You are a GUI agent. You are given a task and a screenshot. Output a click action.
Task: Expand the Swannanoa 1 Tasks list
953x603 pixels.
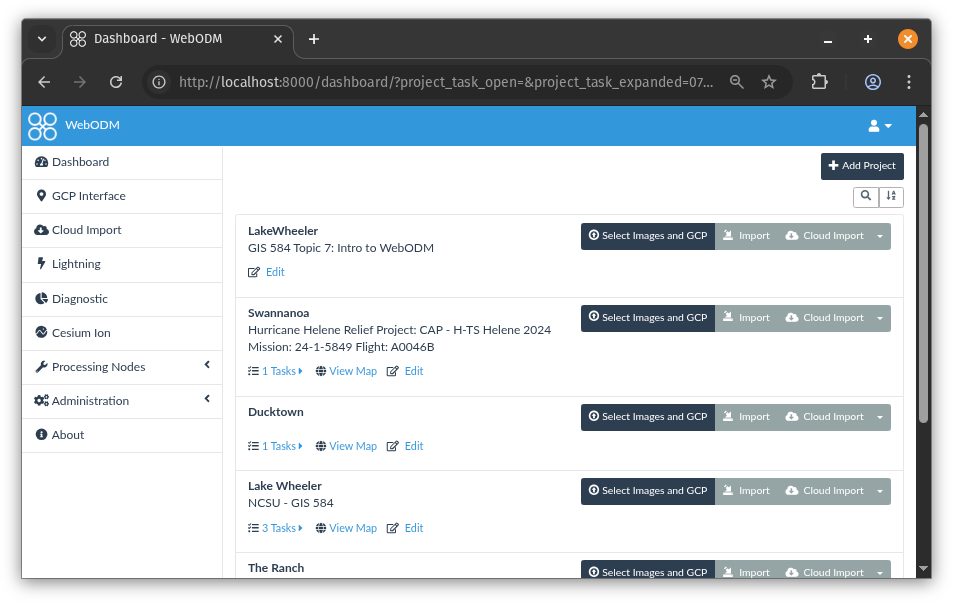click(276, 371)
